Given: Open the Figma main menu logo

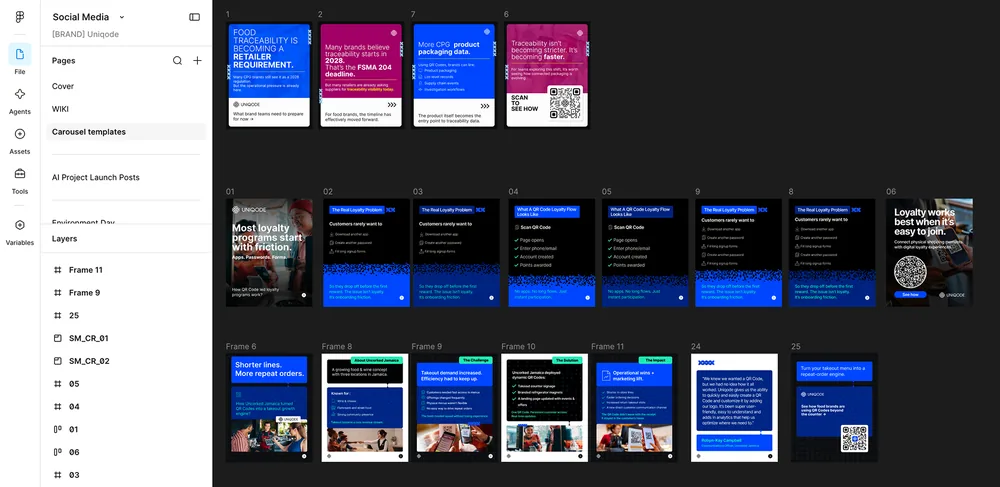Looking at the screenshot, I should tap(20, 17).
